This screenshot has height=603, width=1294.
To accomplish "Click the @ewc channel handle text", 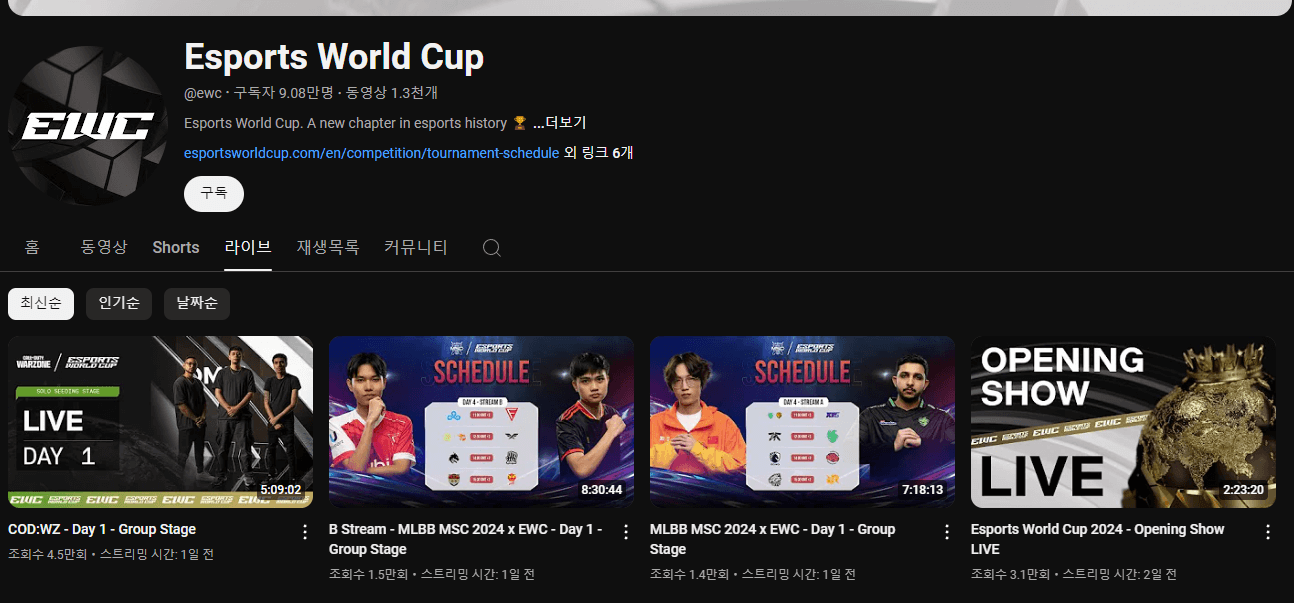I will [203, 93].
